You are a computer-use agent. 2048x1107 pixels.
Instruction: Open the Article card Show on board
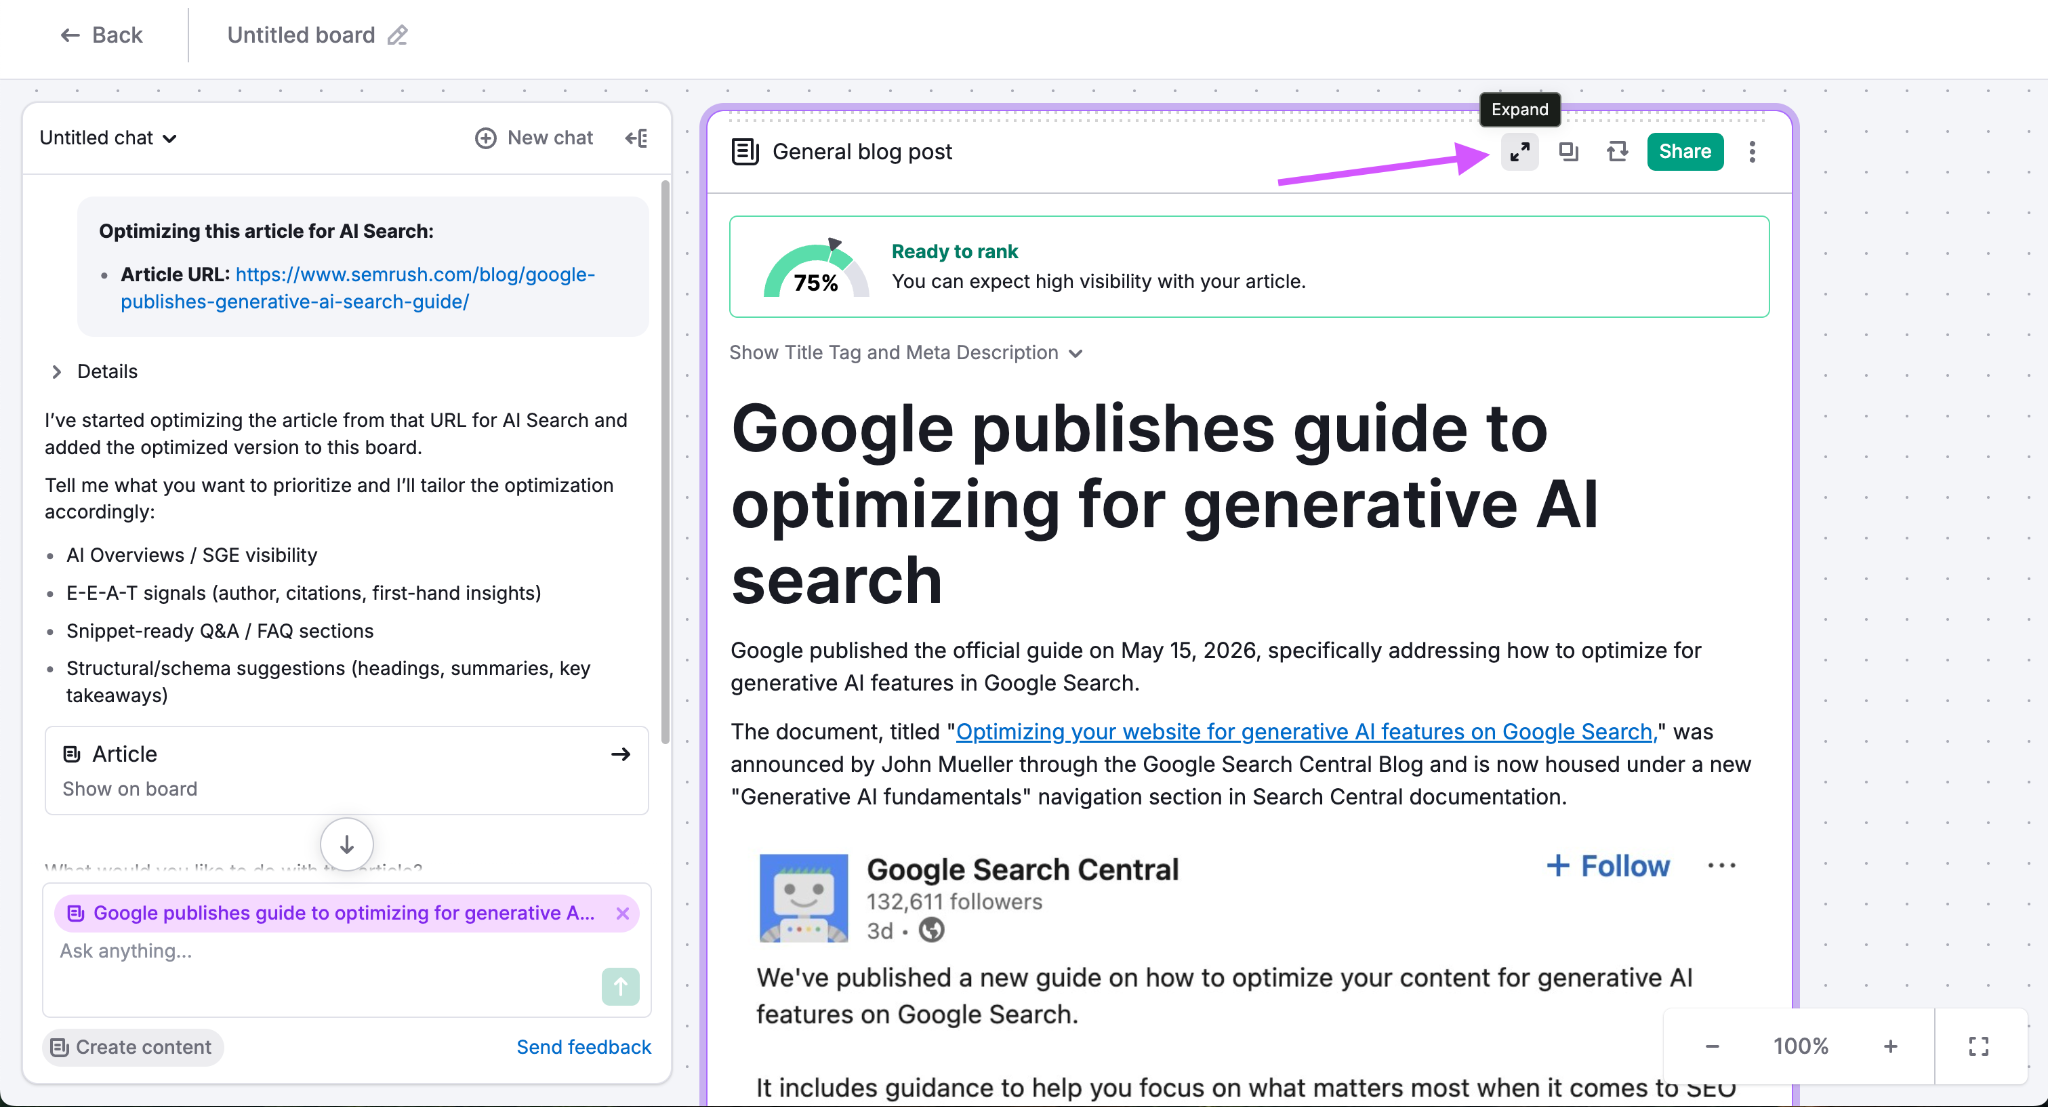point(347,770)
